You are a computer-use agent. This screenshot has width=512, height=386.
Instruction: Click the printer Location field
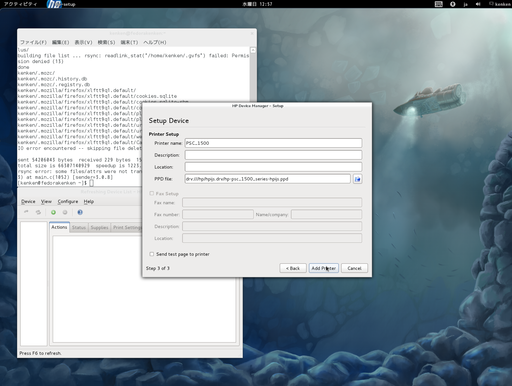273,167
